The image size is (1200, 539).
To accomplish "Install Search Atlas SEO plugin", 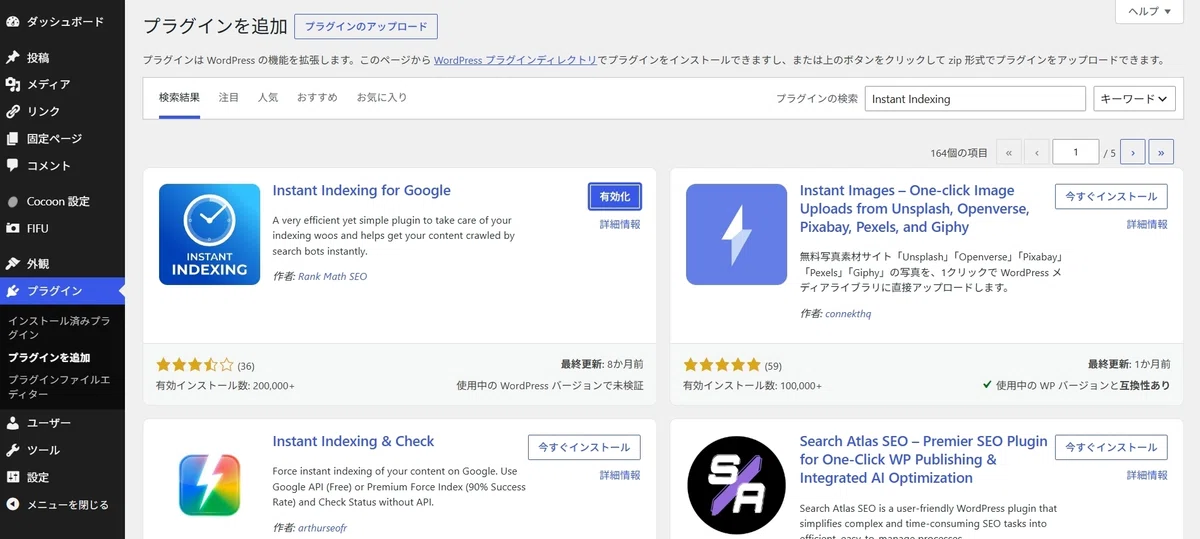I will pyautogui.click(x=1111, y=448).
